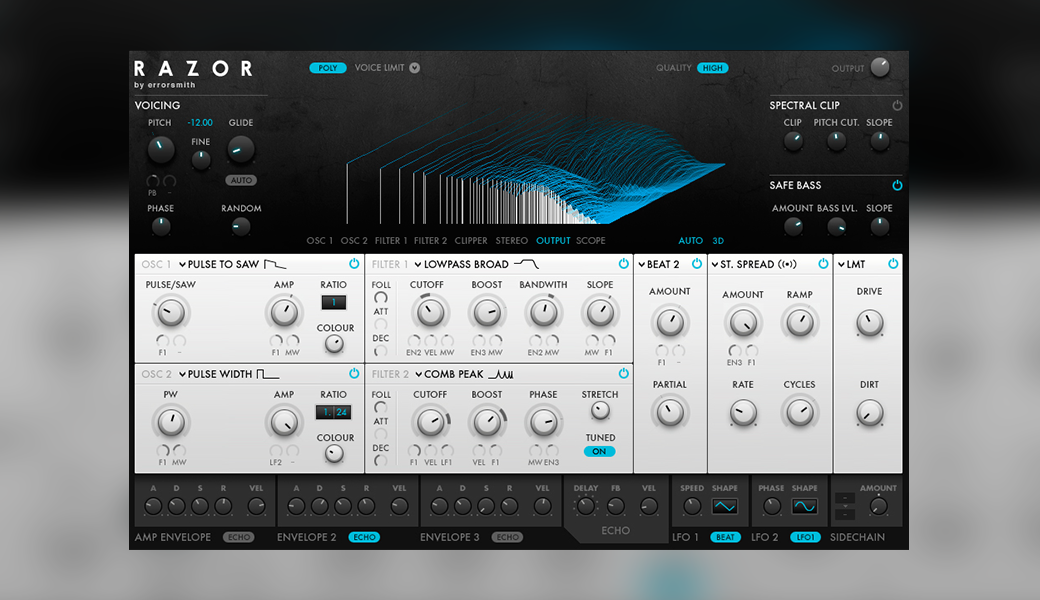Toggle Safe Bass power icon
This screenshot has width=1040, height=600.
tap(897, 186)
